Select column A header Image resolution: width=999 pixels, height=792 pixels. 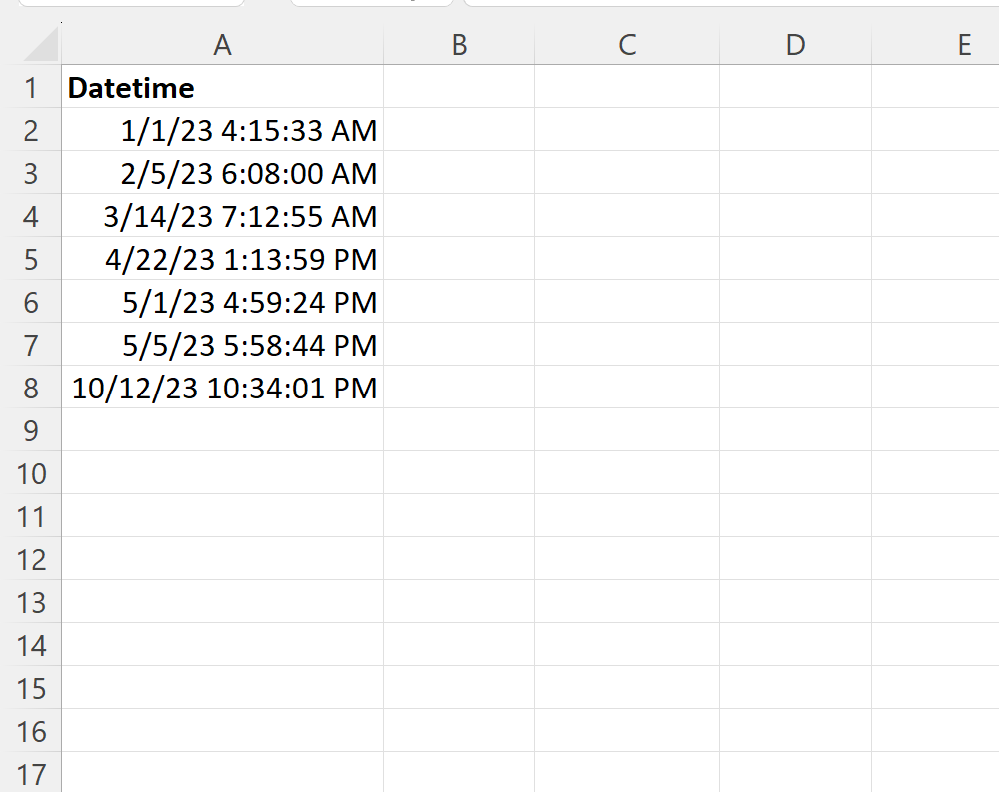point(222,45)
